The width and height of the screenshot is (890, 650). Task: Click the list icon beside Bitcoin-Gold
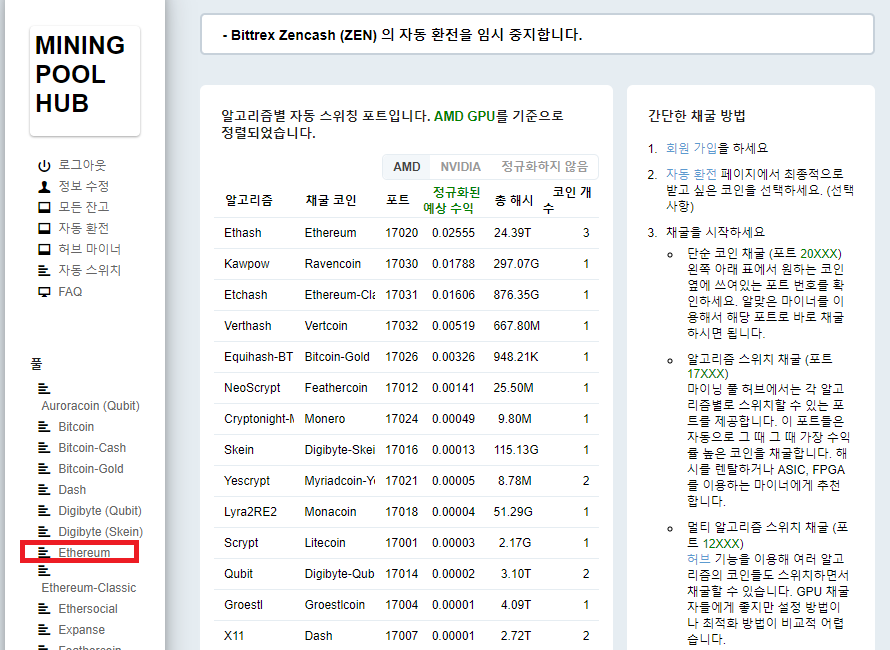[44, 469]
